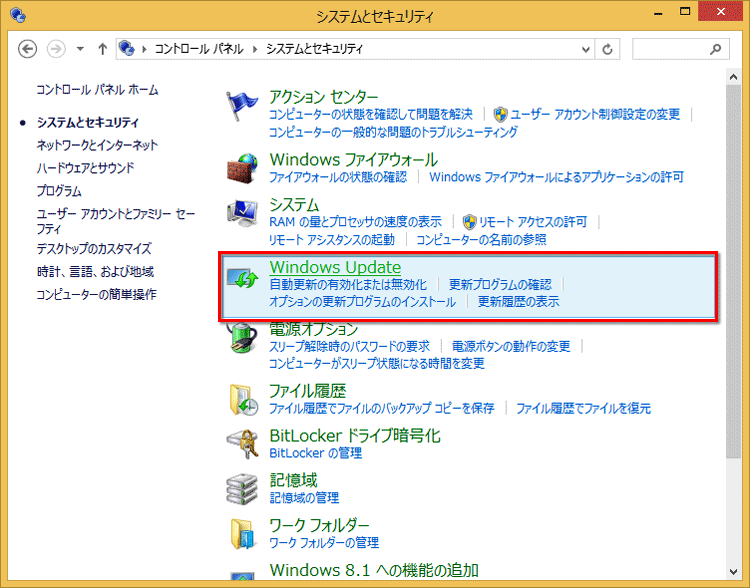Select ネットワークとインターネット in the left sidebar

(x=97, y=145)
